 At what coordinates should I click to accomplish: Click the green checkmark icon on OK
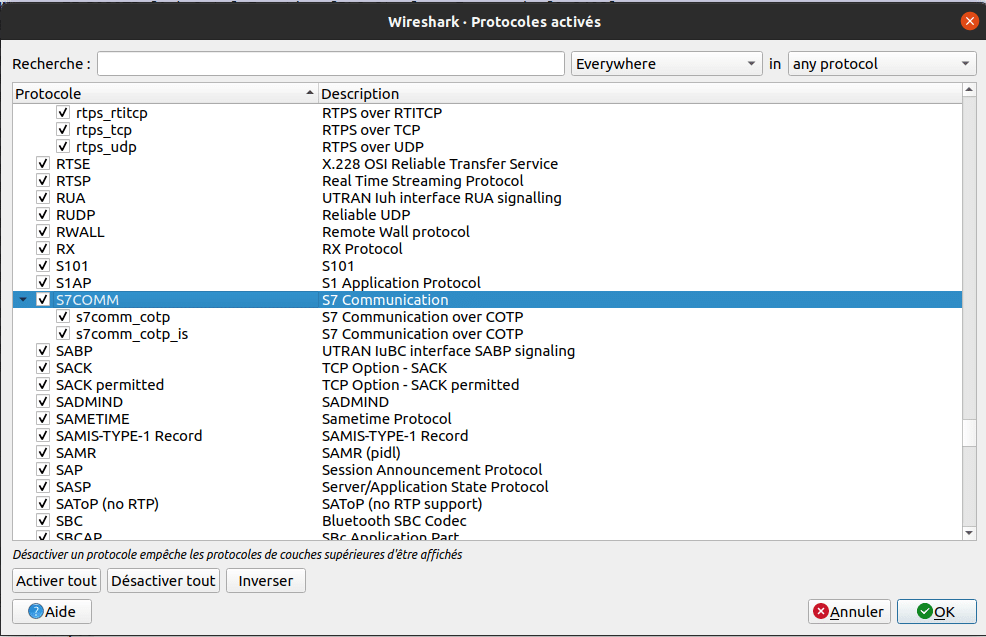point(925,611)
